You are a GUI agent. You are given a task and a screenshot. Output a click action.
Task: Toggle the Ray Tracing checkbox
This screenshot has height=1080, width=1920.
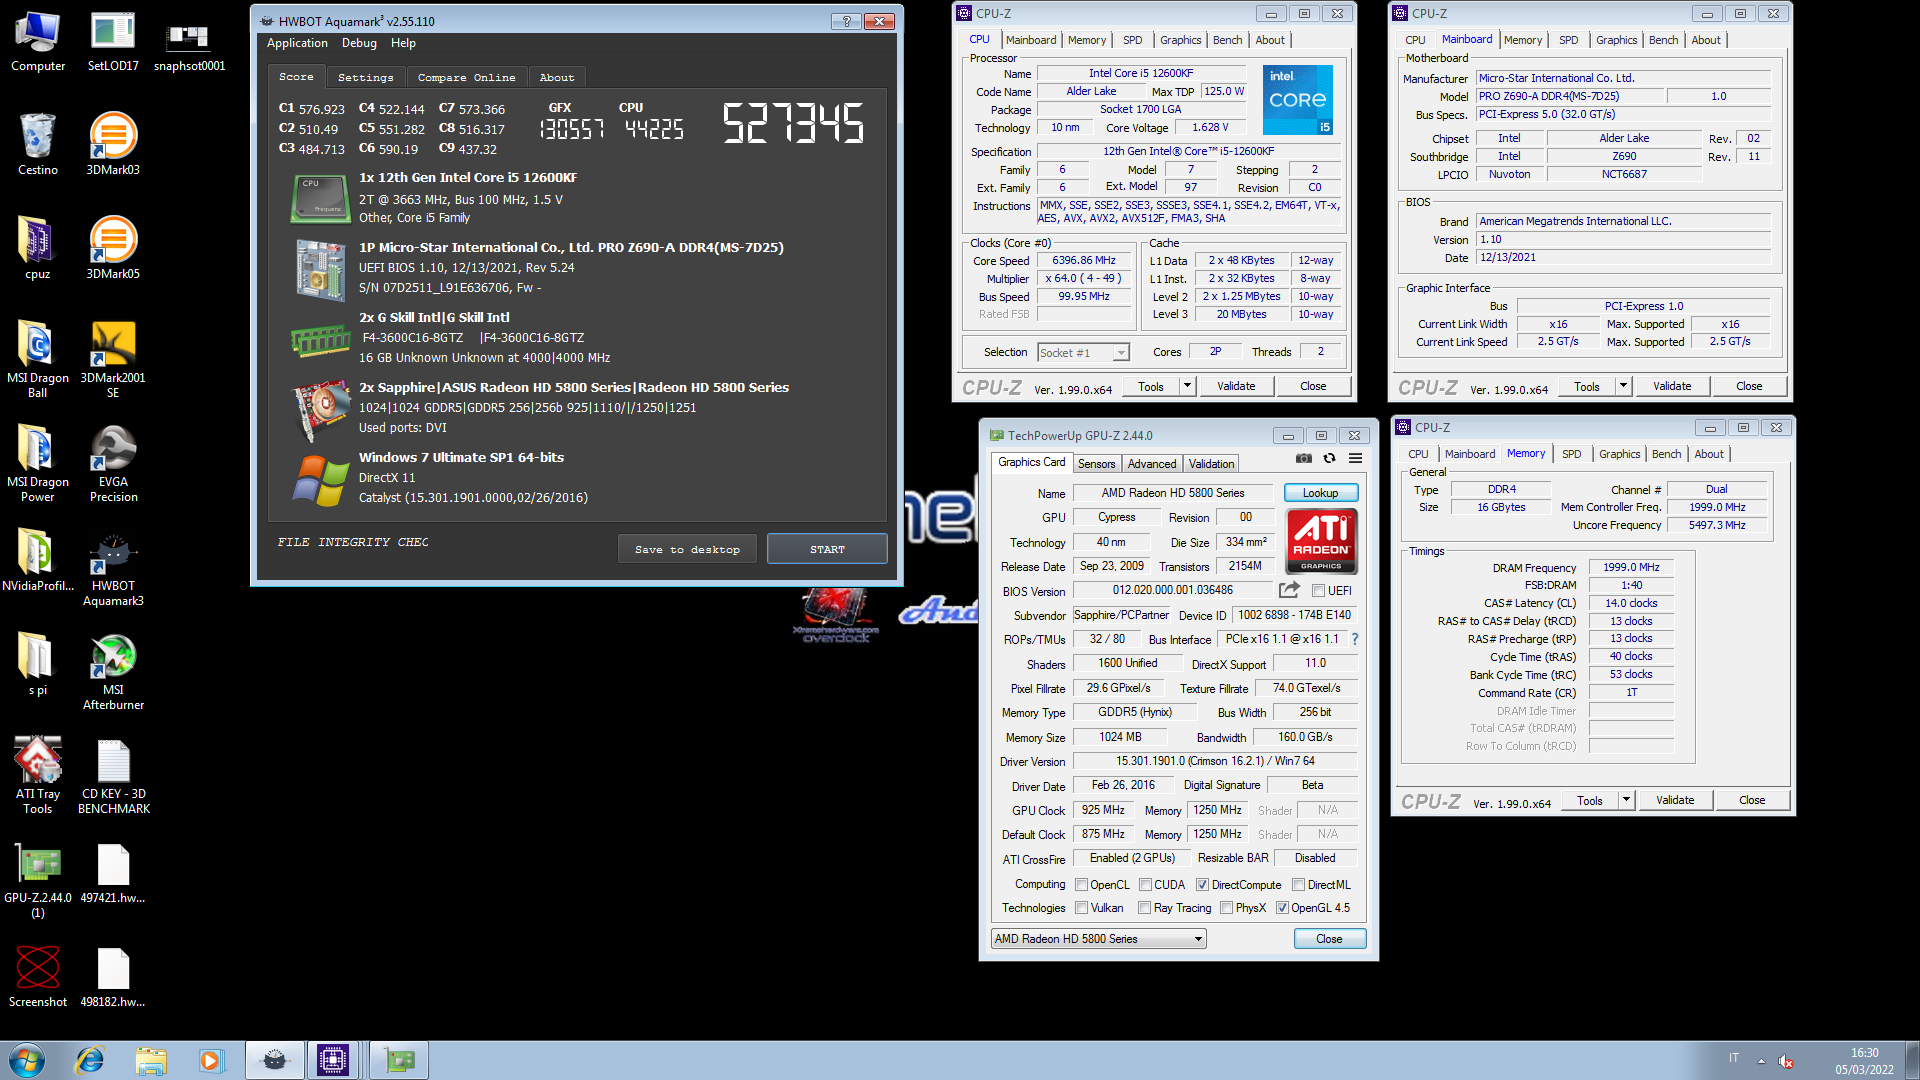1145,908
